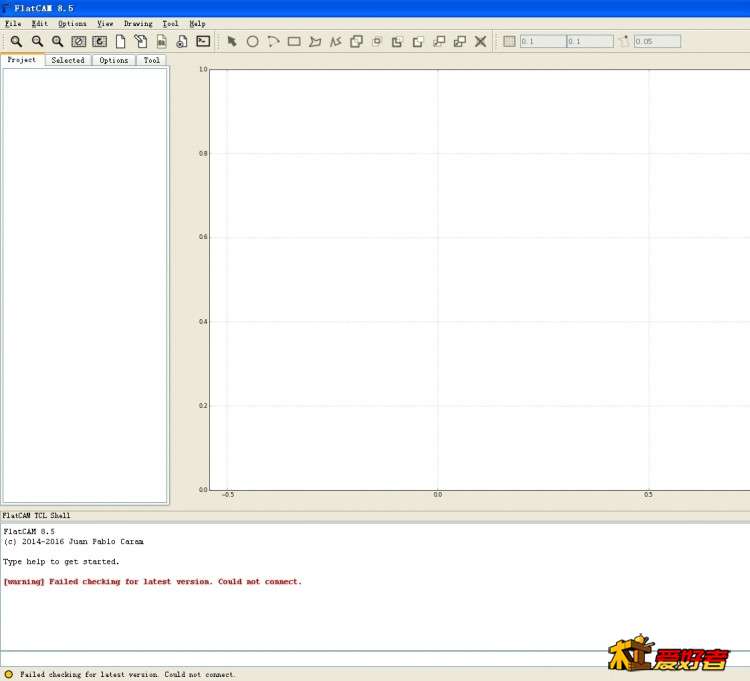Click the second grid spacing 0.1 field
This screenshot has height=681, width=750.
(x=590, y=42)
